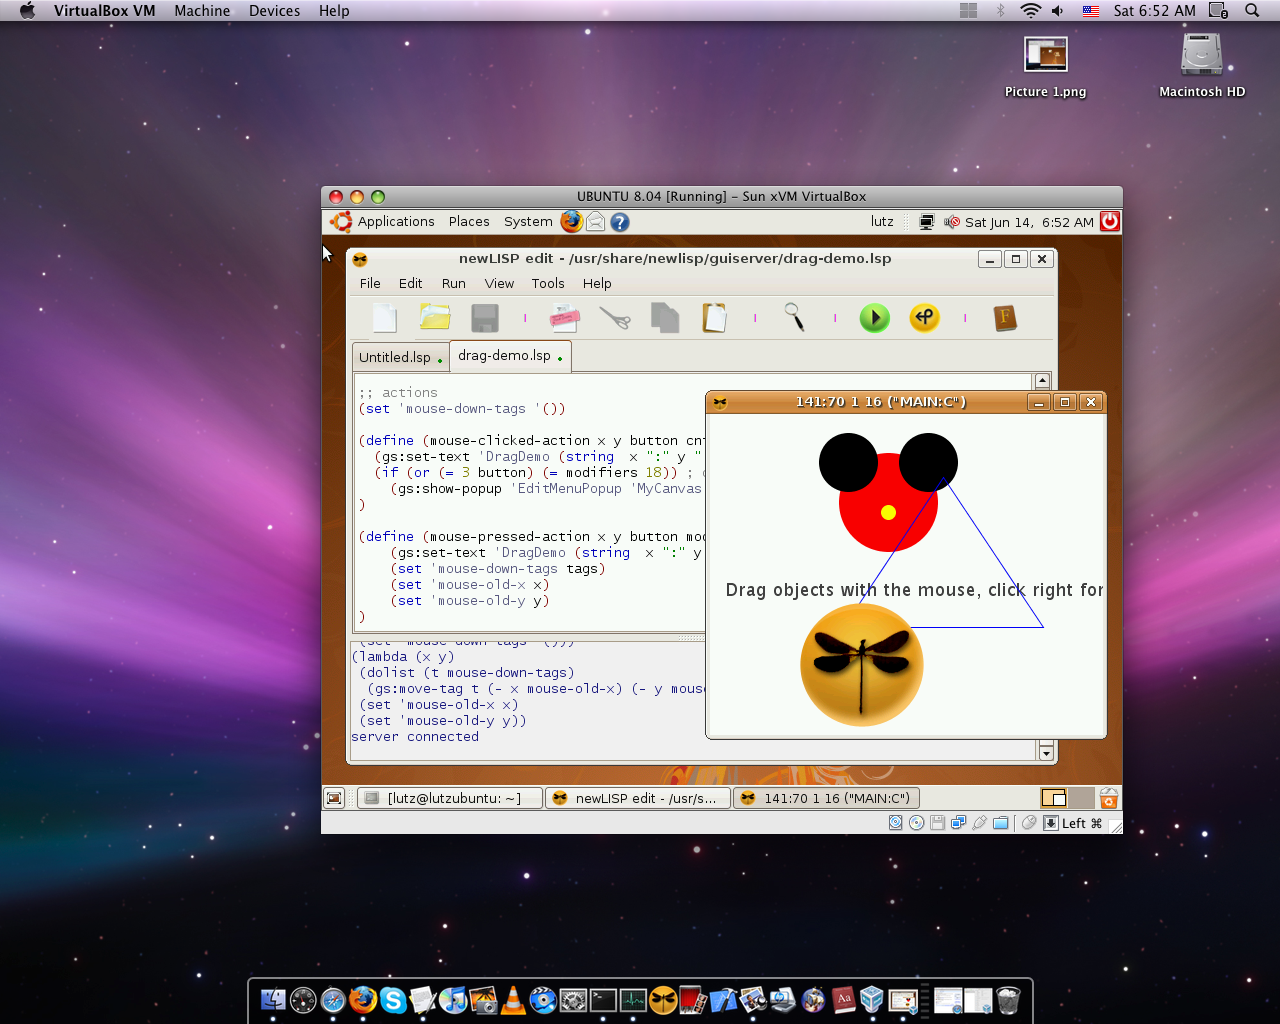Screen dimensions: 1280x1024
Task: Select the second workspace in workspace switcher
Action: point(1081,798)
